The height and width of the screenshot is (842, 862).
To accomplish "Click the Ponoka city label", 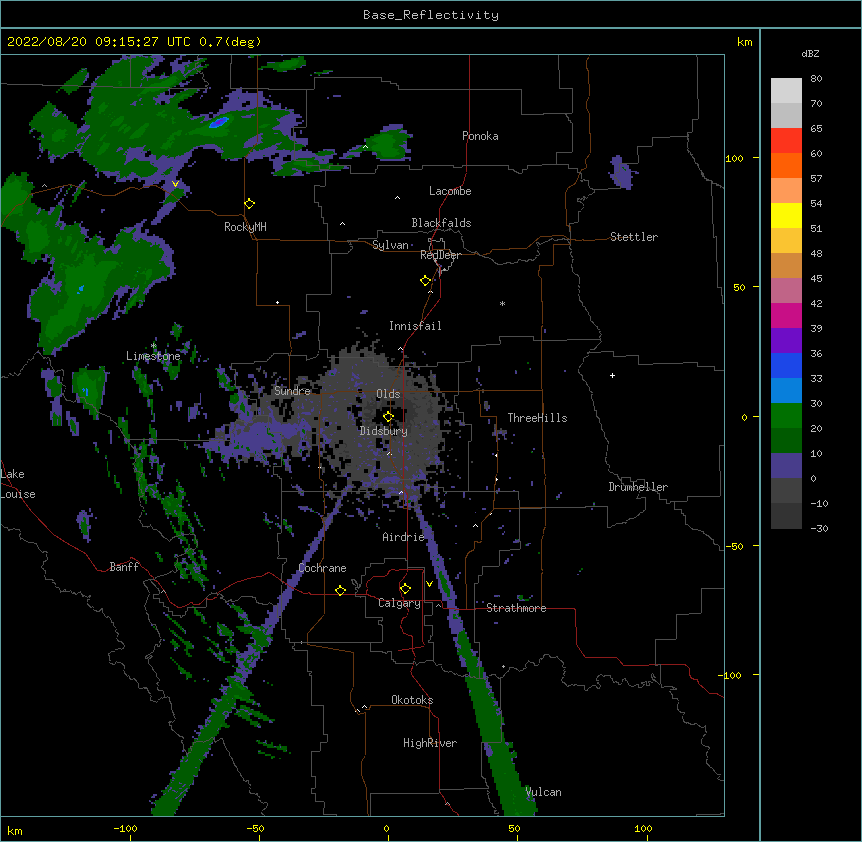I will (480, 136).
